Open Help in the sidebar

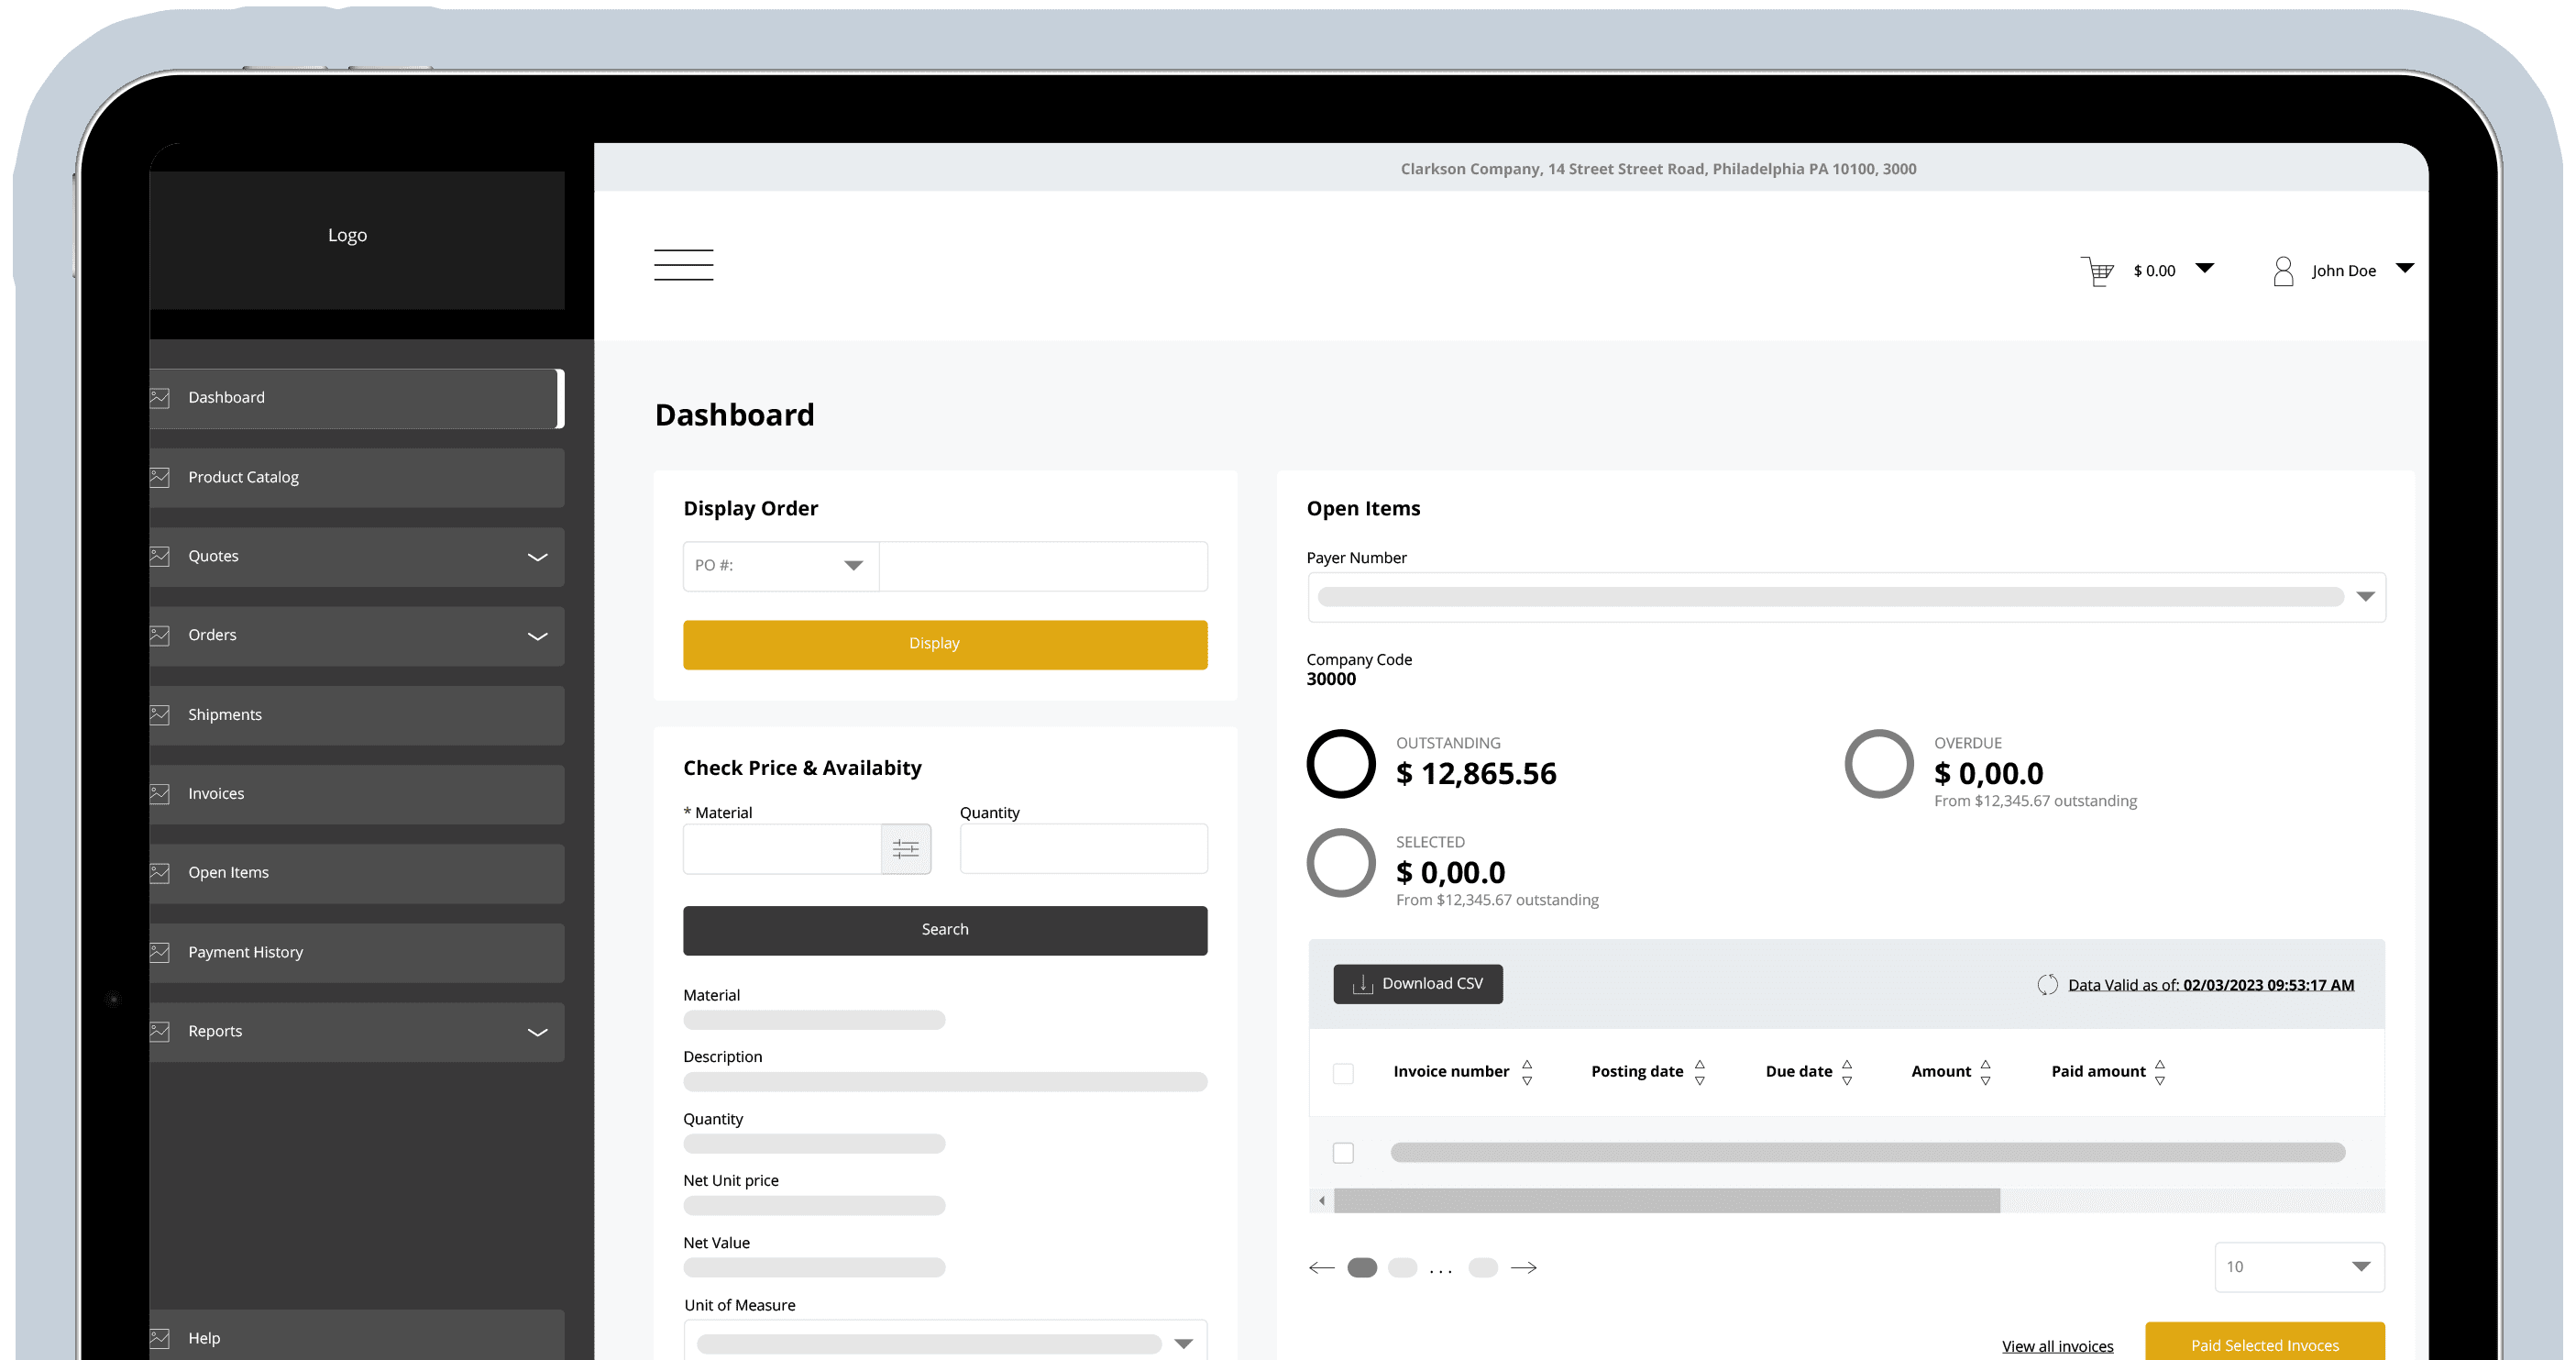pyautogui.click(x=356, y=1337)
